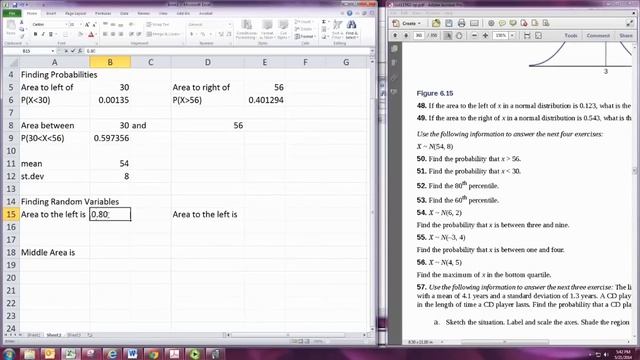Click the Insert Function fx icon

point(80,51)
